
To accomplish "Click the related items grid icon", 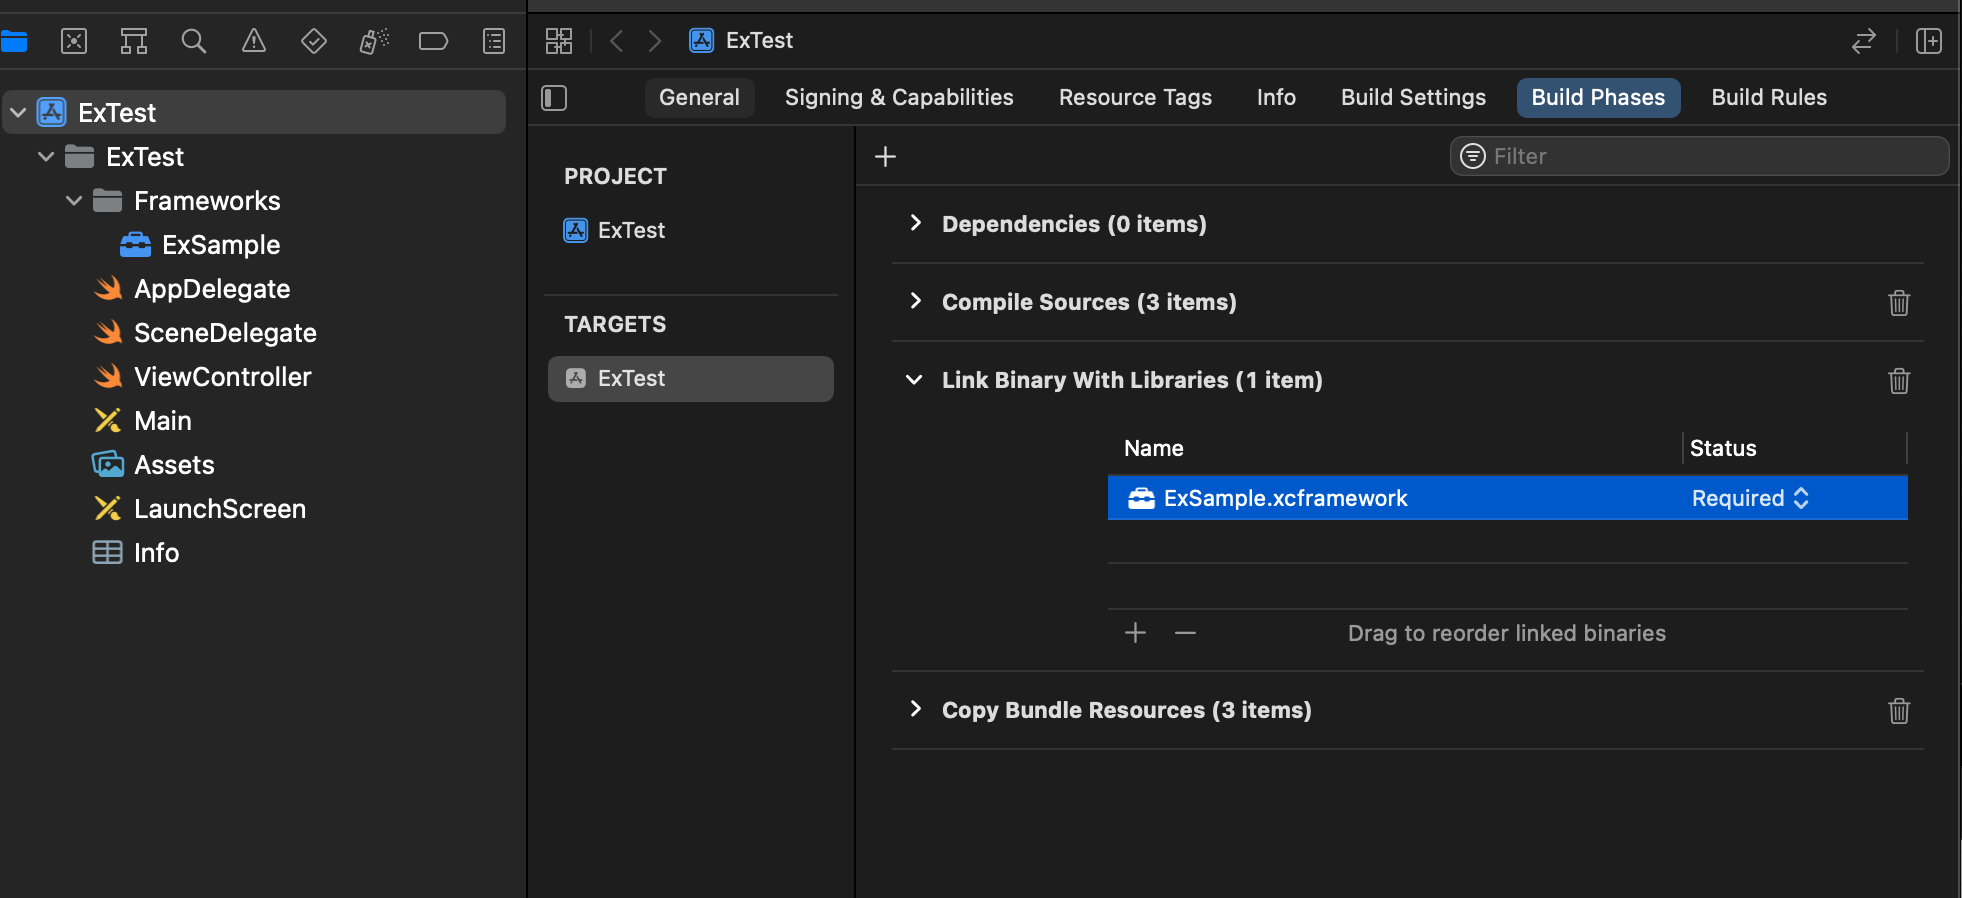I will pyautogui.click(x=559, y=41).
